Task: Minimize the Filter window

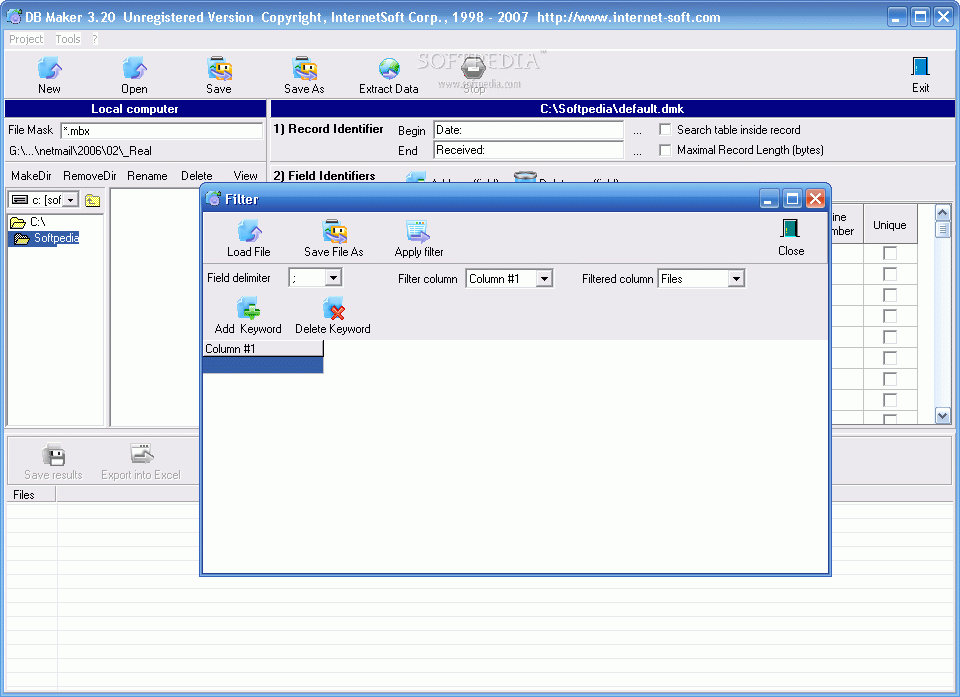Action: [769, 198]
